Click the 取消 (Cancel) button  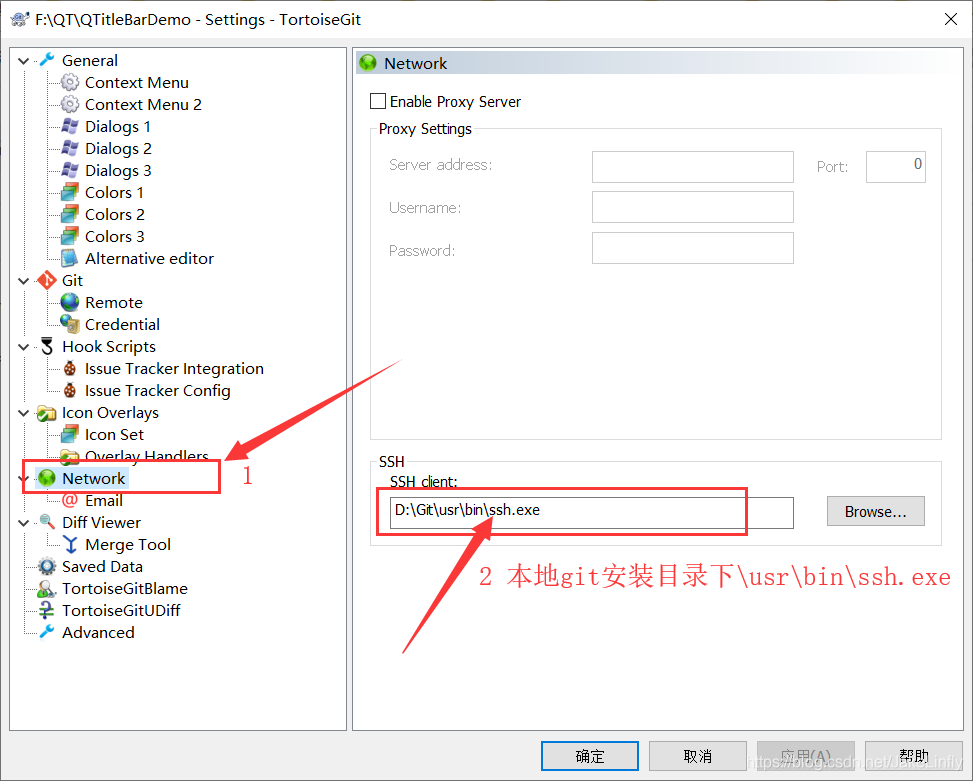click(697, 756)
